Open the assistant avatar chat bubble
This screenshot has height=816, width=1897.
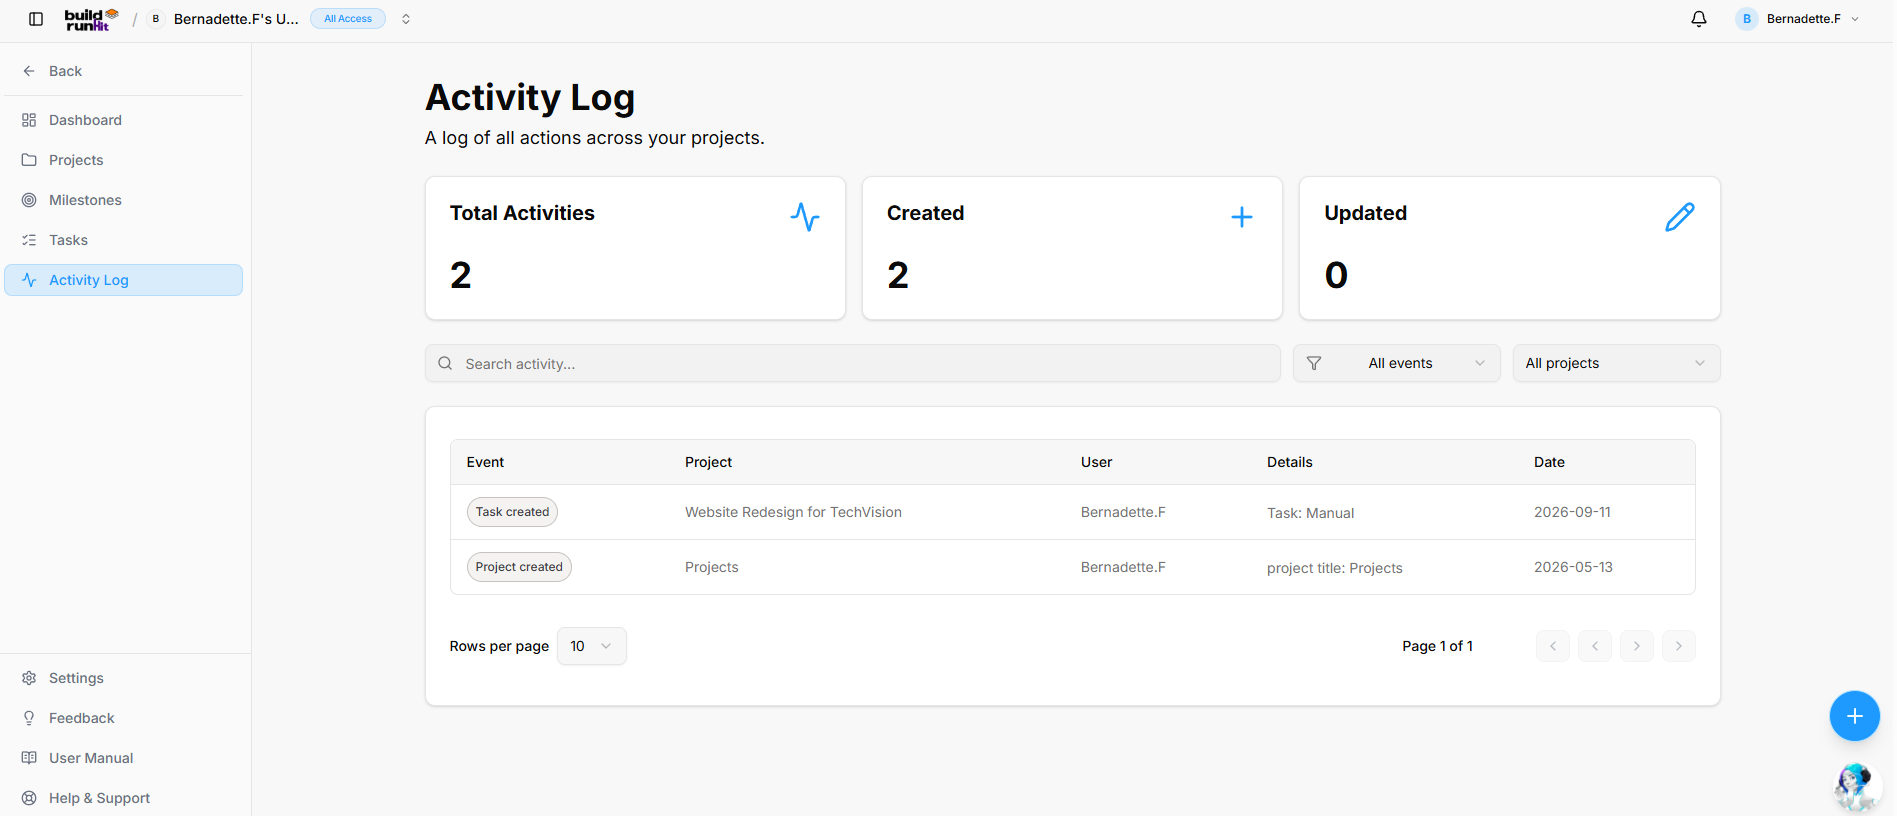click(1857, 787)
